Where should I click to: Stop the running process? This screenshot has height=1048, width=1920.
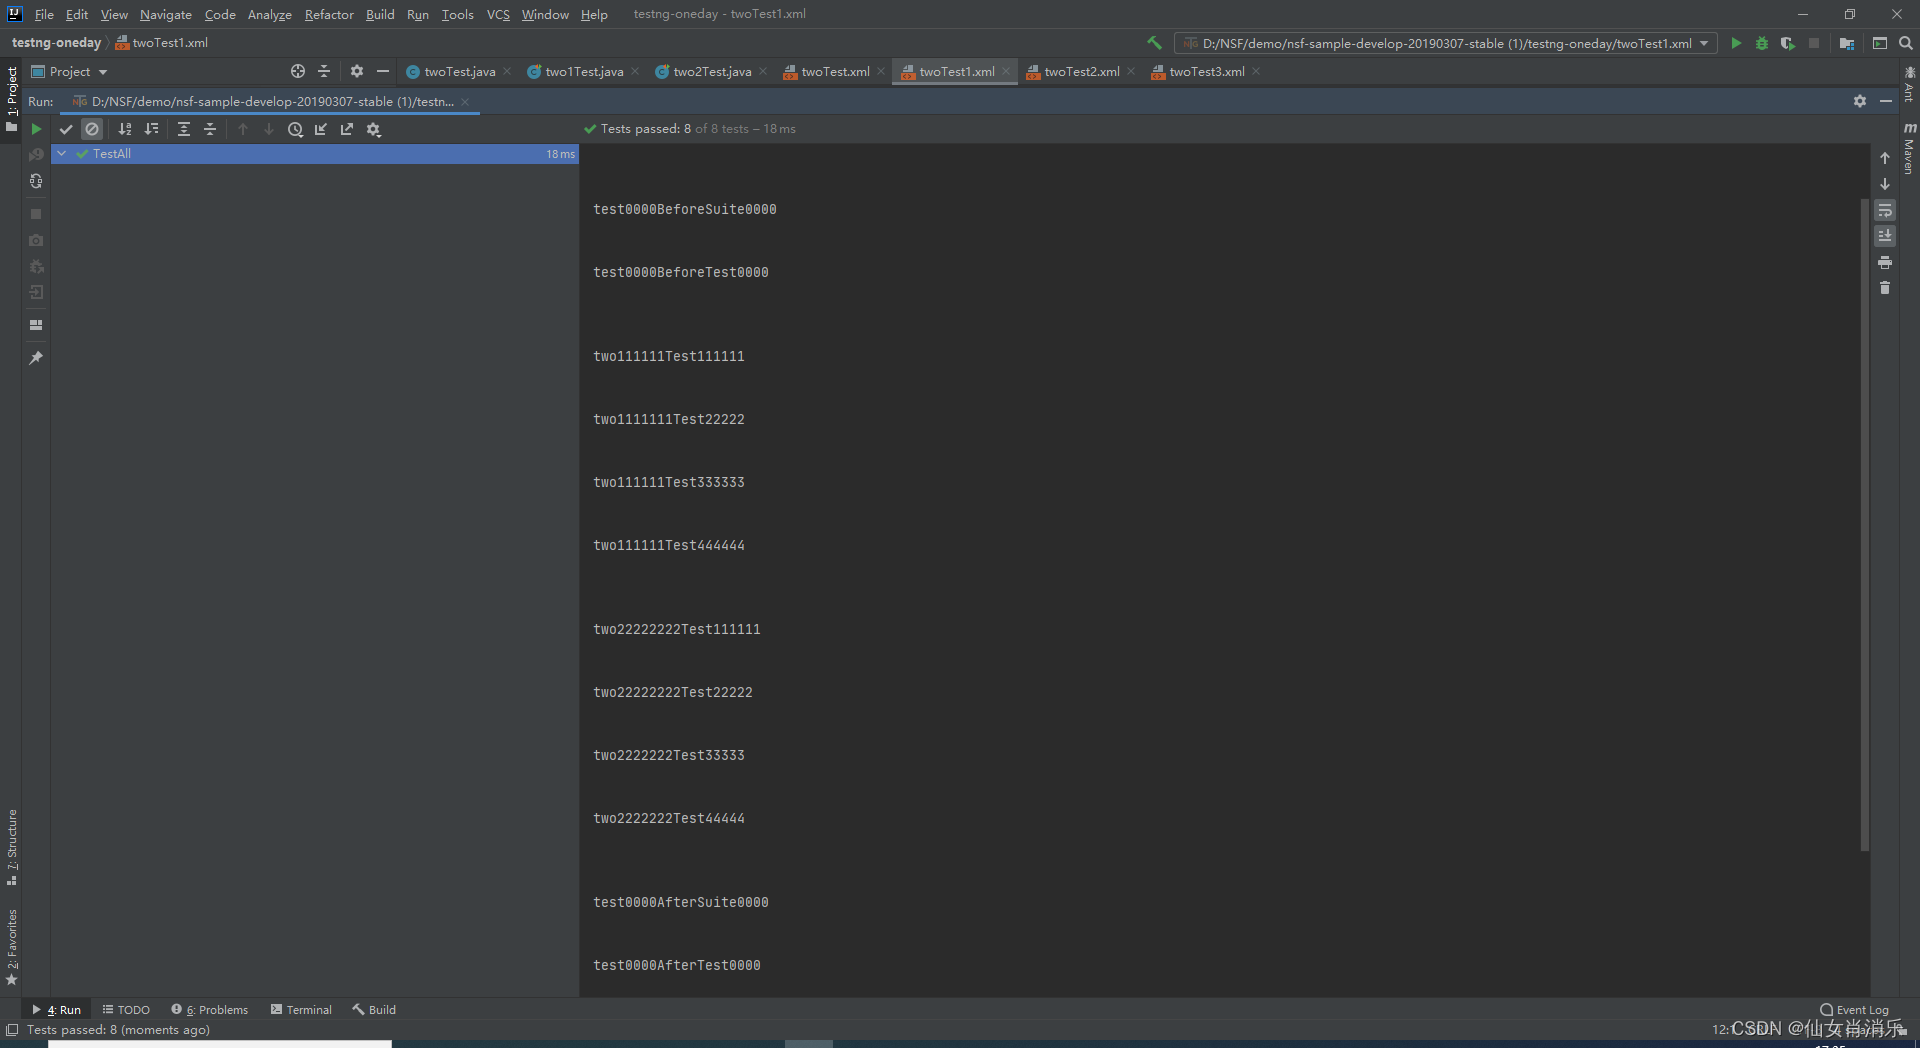pyautogui.click(x=36, y=214)
